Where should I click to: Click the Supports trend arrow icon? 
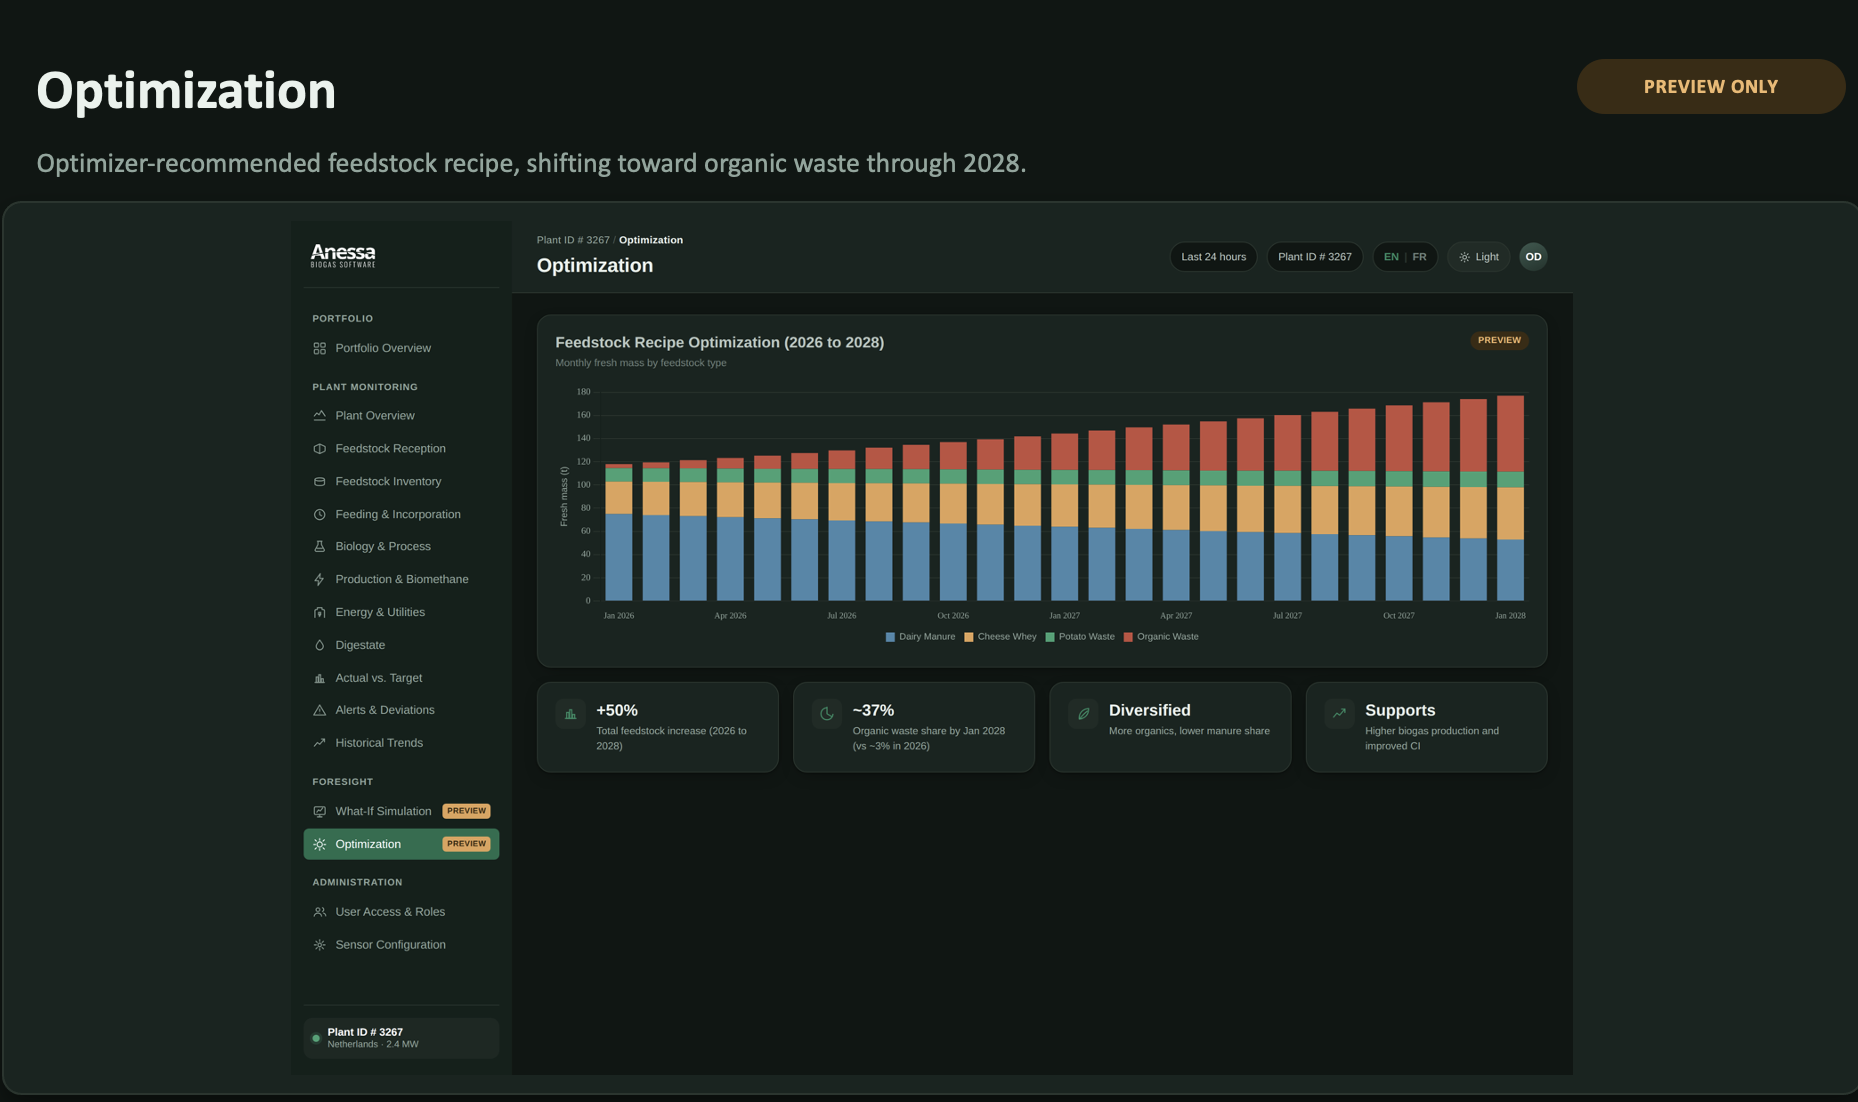pos(1339,714)
